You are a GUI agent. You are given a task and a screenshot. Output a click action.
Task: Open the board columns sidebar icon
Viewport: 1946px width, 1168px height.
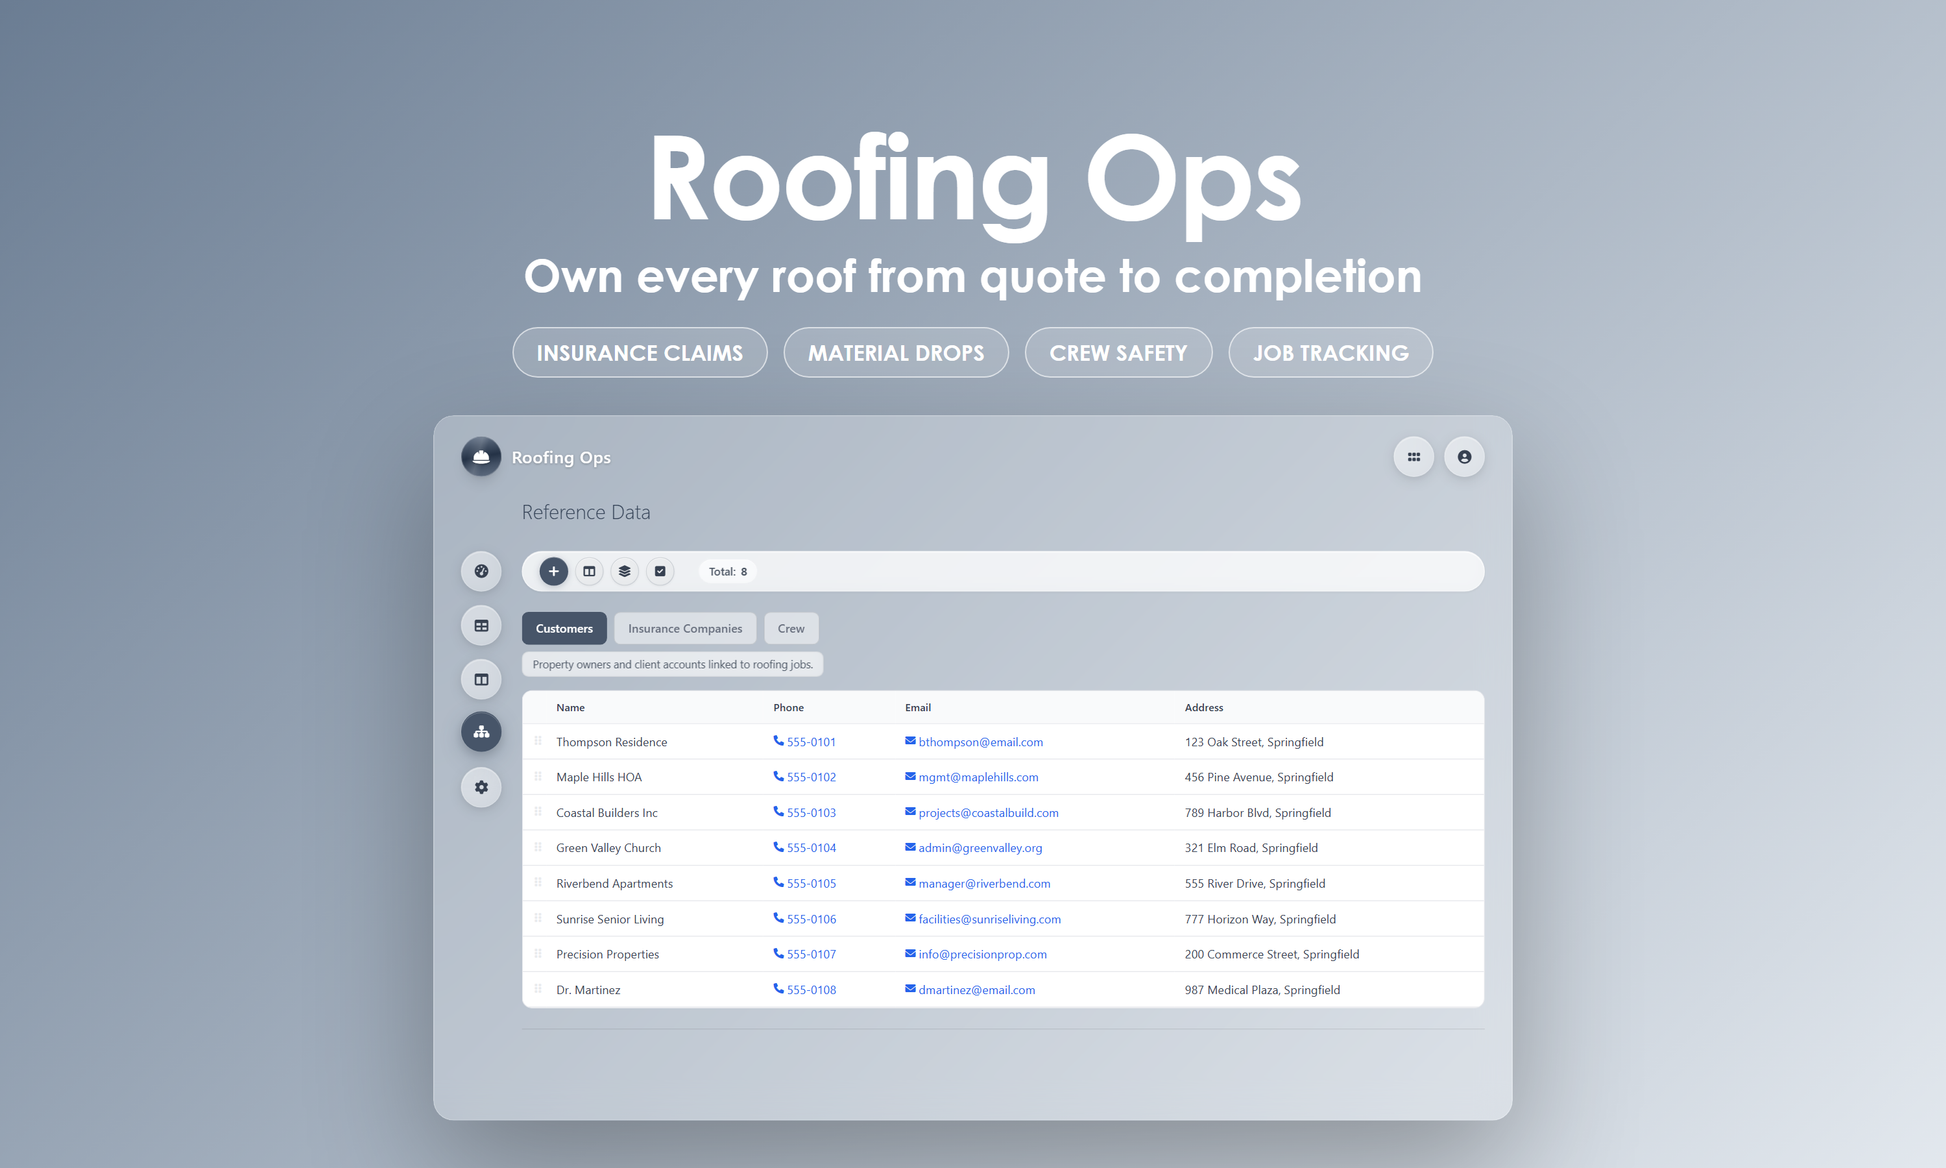coord(481,679)
